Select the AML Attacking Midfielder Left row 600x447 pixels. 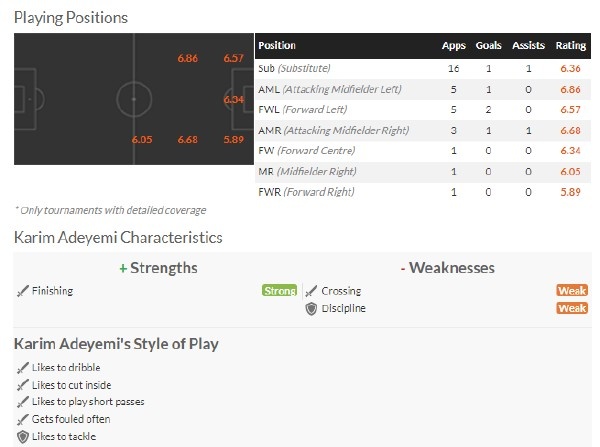(423, 90)
